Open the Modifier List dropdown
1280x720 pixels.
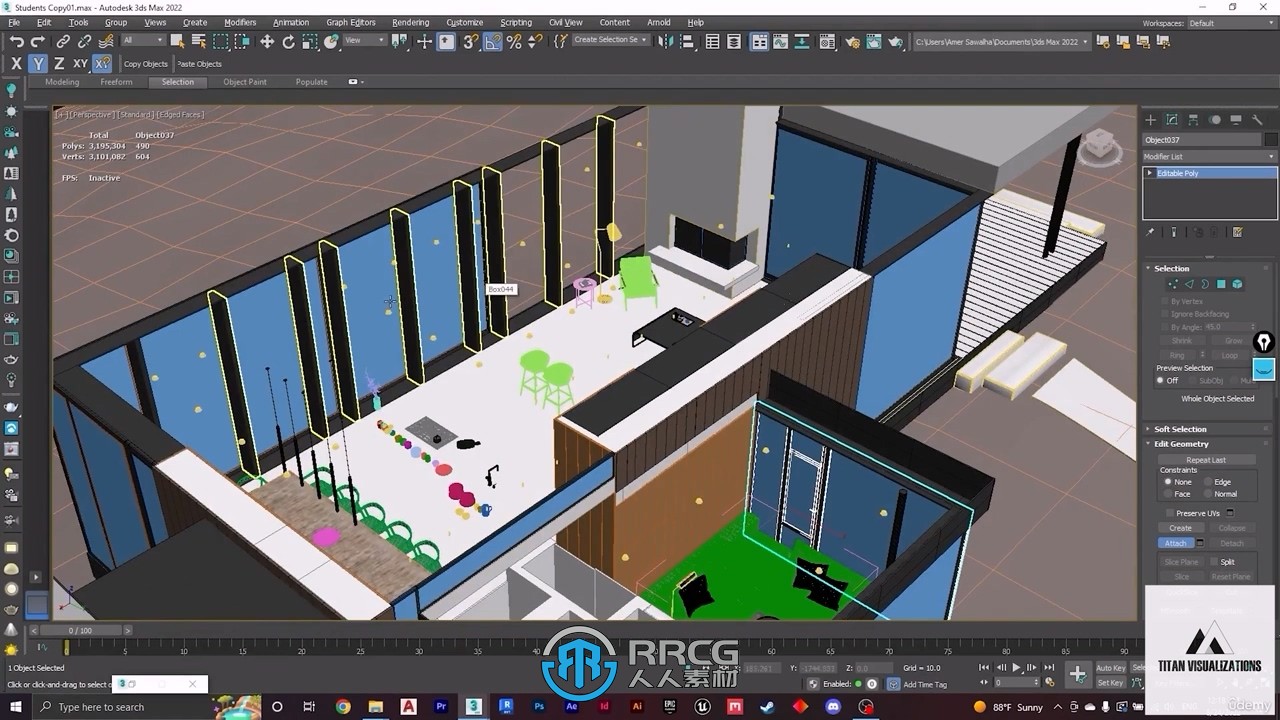pyautogui.click(x=1210, y=156)
